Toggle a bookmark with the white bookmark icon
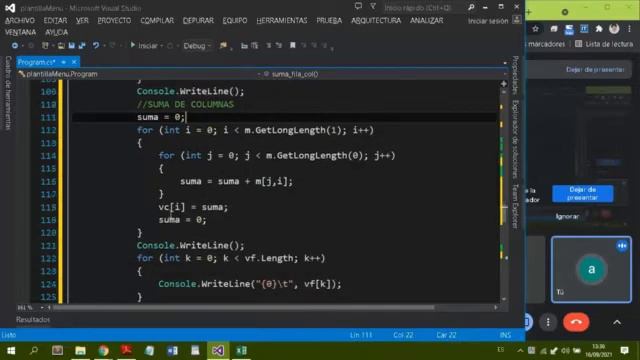640x360 pixels. (293, 45)
